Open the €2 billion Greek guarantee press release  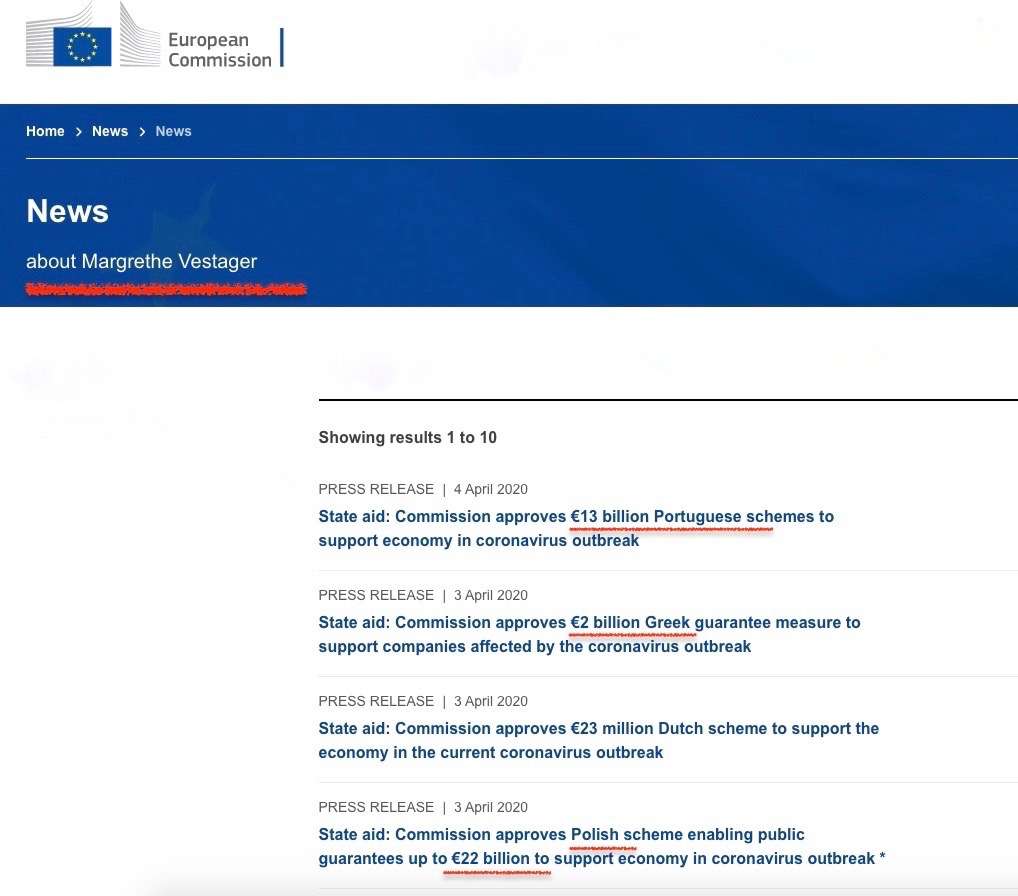click(x=589, y=634)
